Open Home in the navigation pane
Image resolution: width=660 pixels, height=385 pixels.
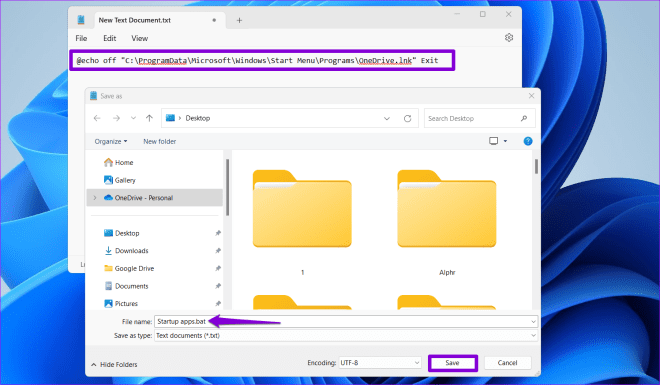[x=119, y=162]
